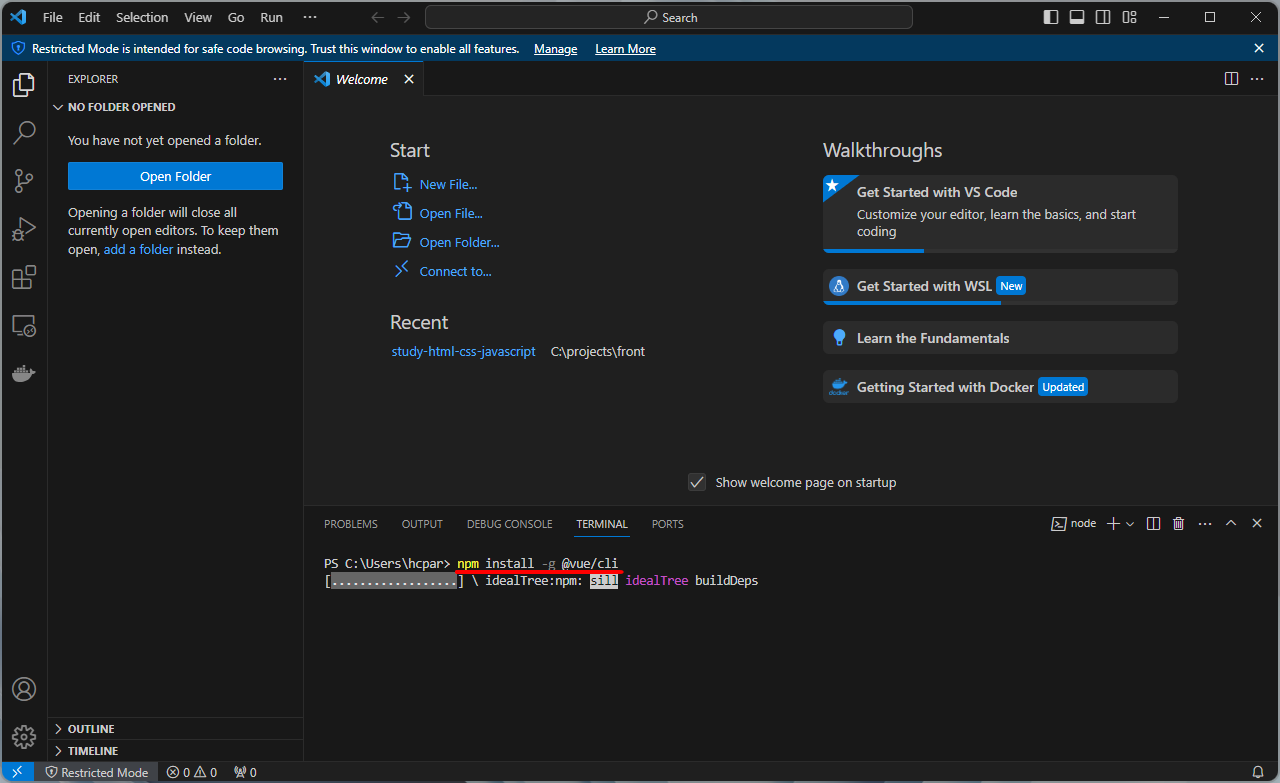
Task: Open the Docker view in activity bar
Action: (x=24, y=373)
